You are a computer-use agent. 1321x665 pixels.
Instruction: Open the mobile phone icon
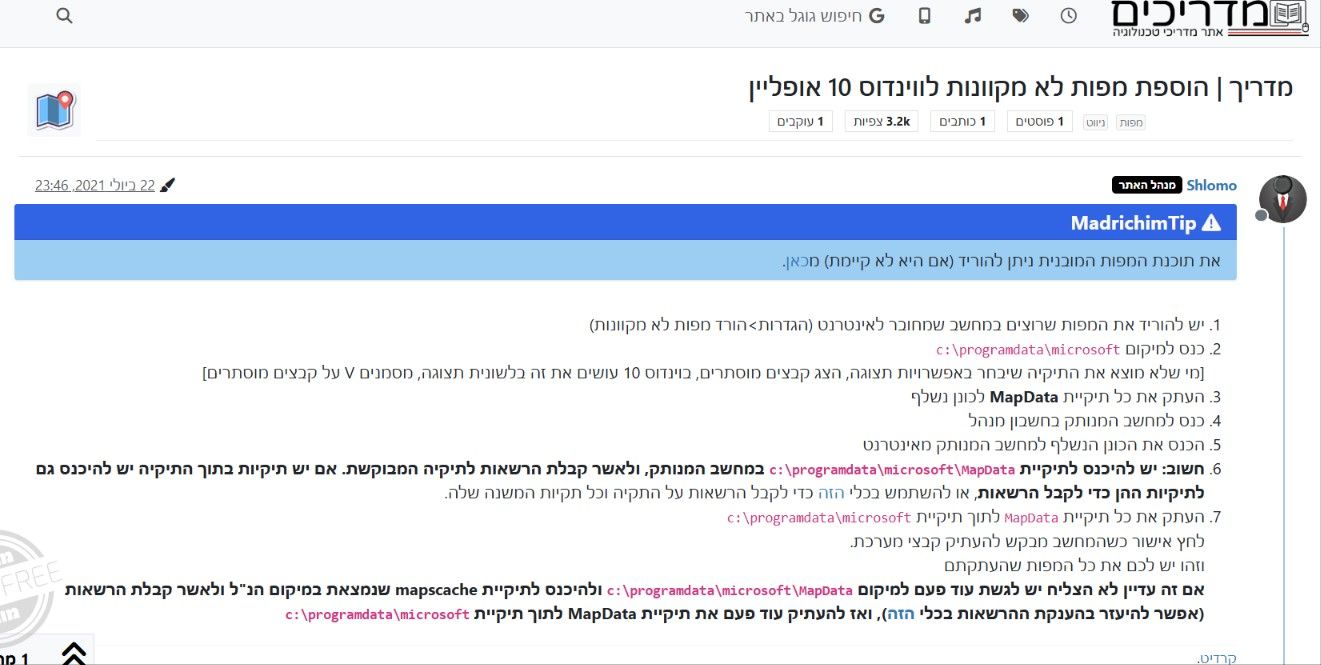925,16
